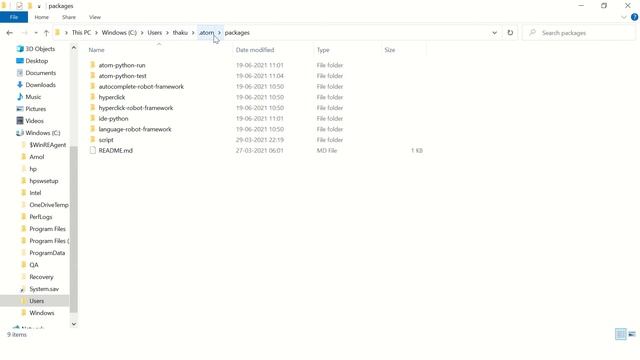Open Videos in navigation pane
Image resolution: width=640 pixels, height=360 pixels.
click(x=34, y=121)
